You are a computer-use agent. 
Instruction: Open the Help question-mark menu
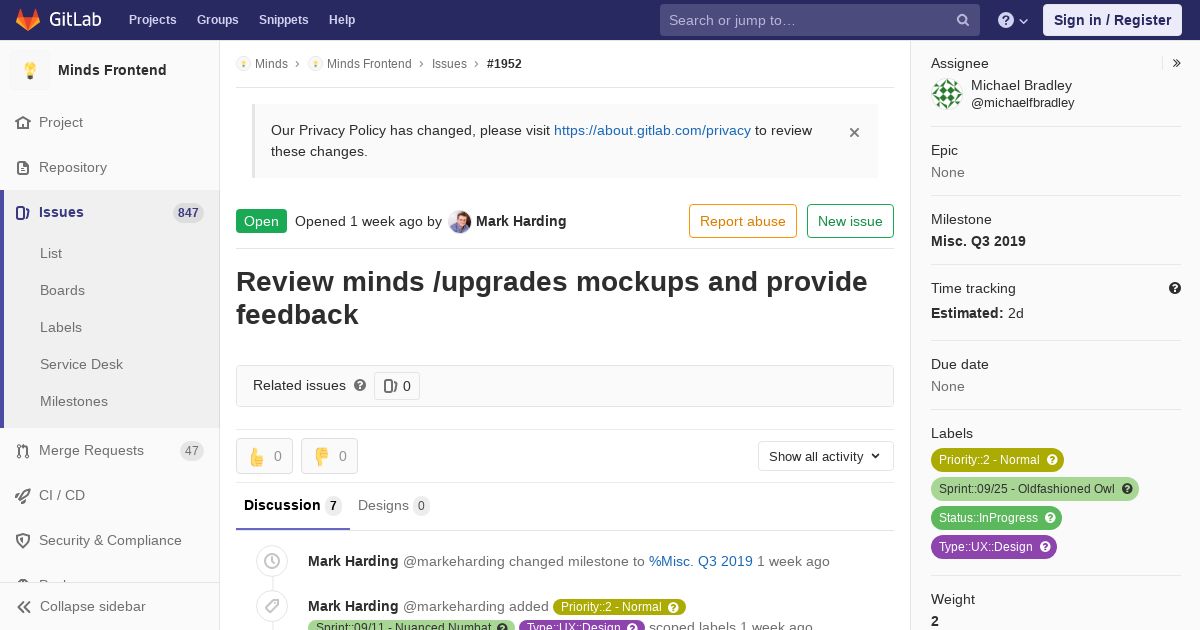[x=1013, y=20]
